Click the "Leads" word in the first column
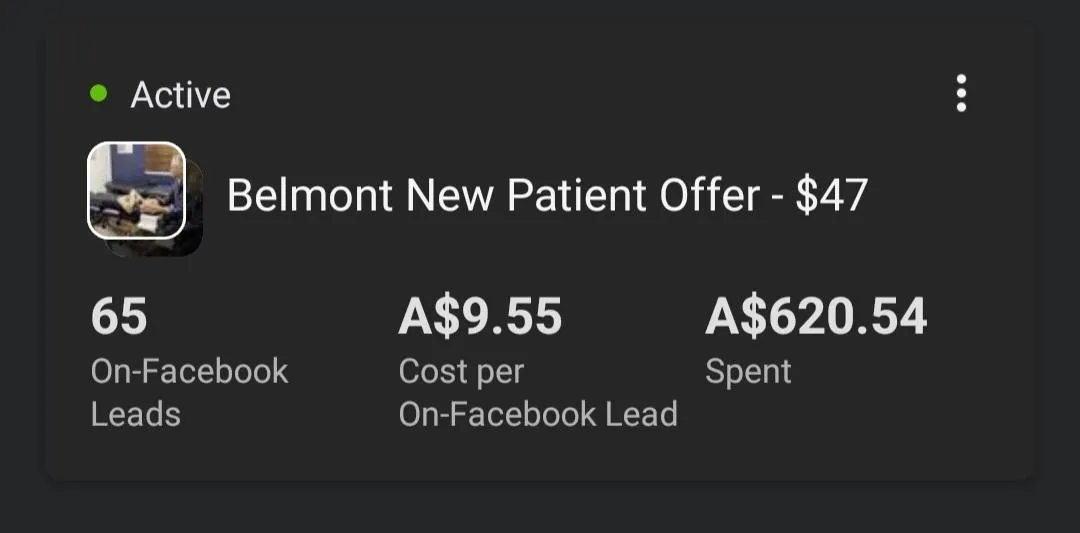This screenshot has width=1080, height=533. pyautogui.click(x=136, y=414)
